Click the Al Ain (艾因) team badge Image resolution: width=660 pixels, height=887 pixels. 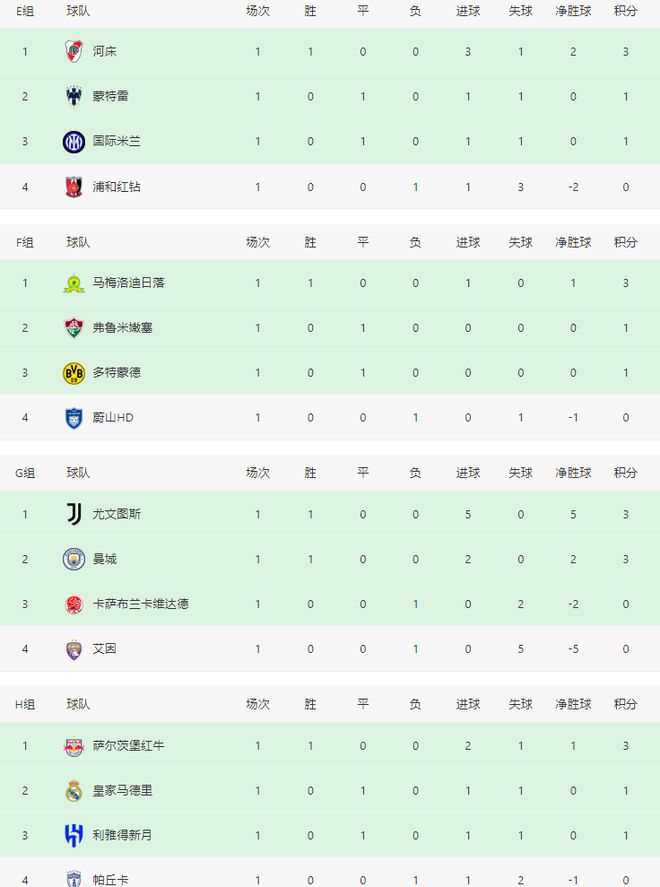pyautogui.click(x=74, y=649)
